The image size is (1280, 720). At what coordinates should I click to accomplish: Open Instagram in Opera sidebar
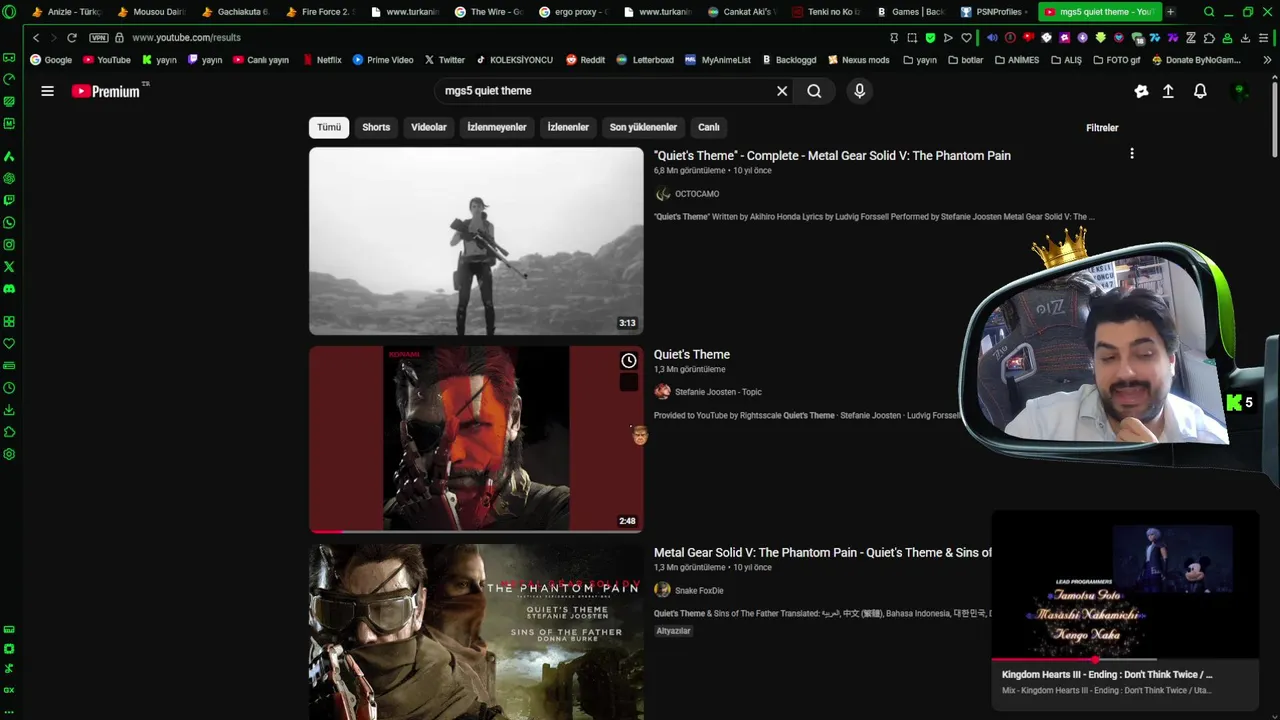click(9, 244)
